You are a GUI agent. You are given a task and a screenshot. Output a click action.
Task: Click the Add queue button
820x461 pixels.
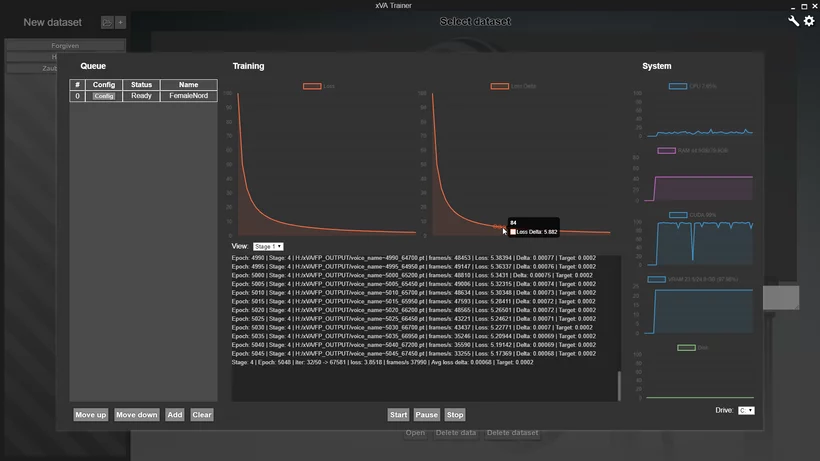click(175, 415)
